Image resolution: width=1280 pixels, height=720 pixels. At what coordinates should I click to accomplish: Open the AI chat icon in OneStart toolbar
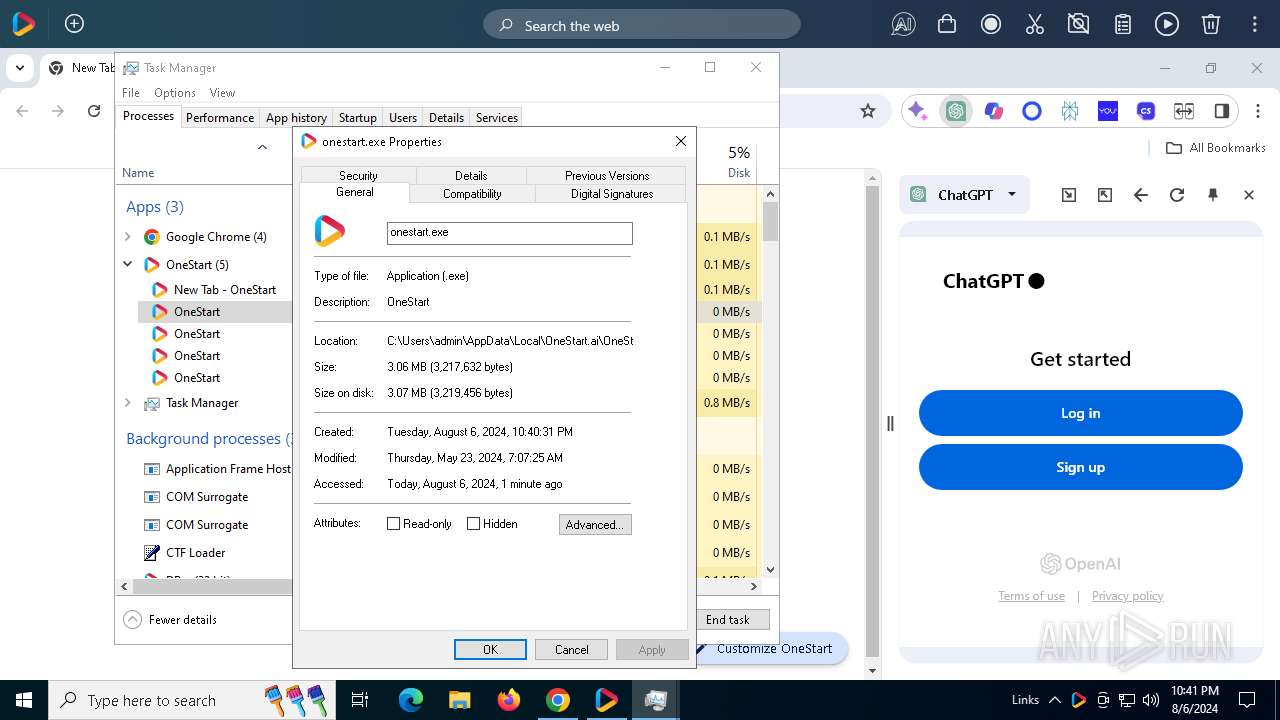[903, 25]
